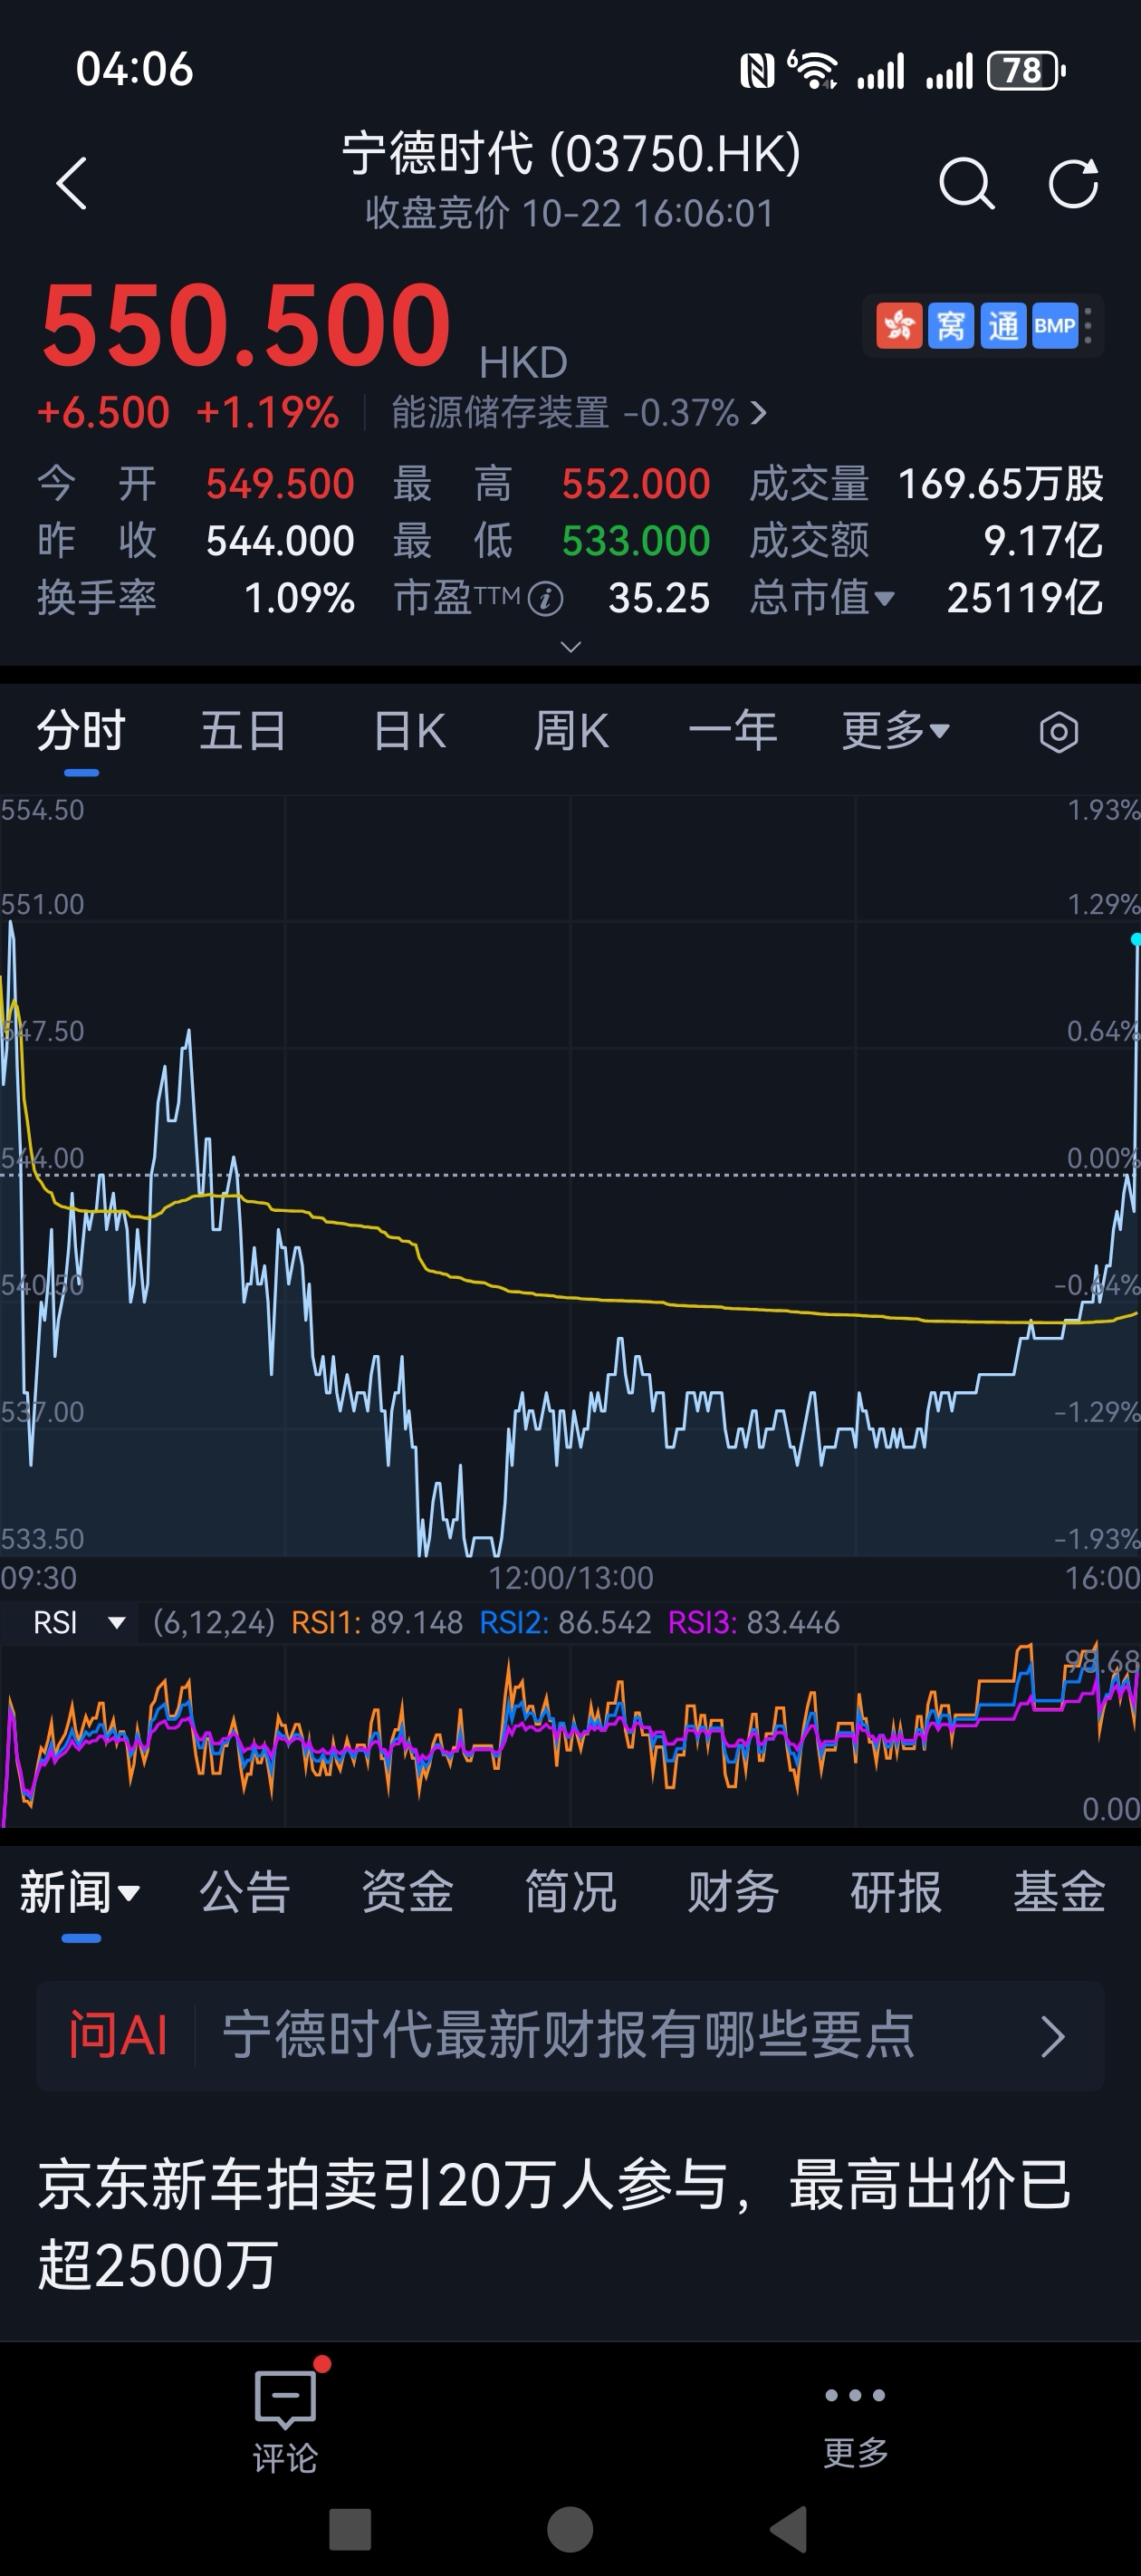Tap the Android back triangle button
Screen dimensions: 1141x2576
[789, 2530]
